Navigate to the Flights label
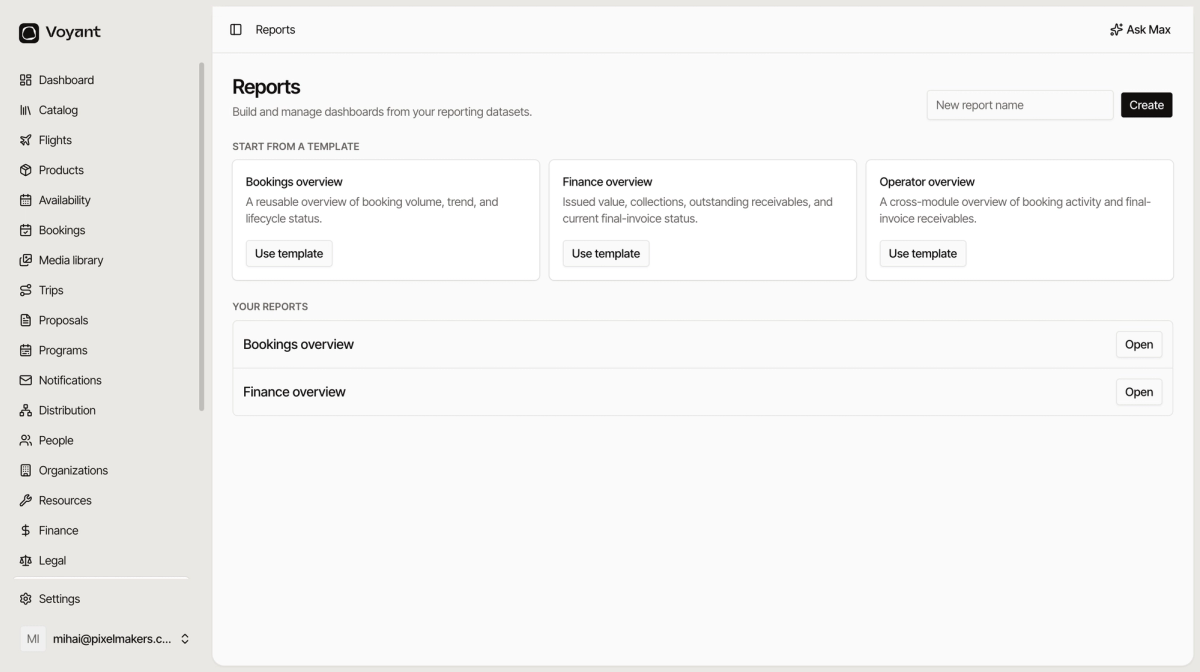The height and width of the screenshot is (672, 1200). coord(55,140)
